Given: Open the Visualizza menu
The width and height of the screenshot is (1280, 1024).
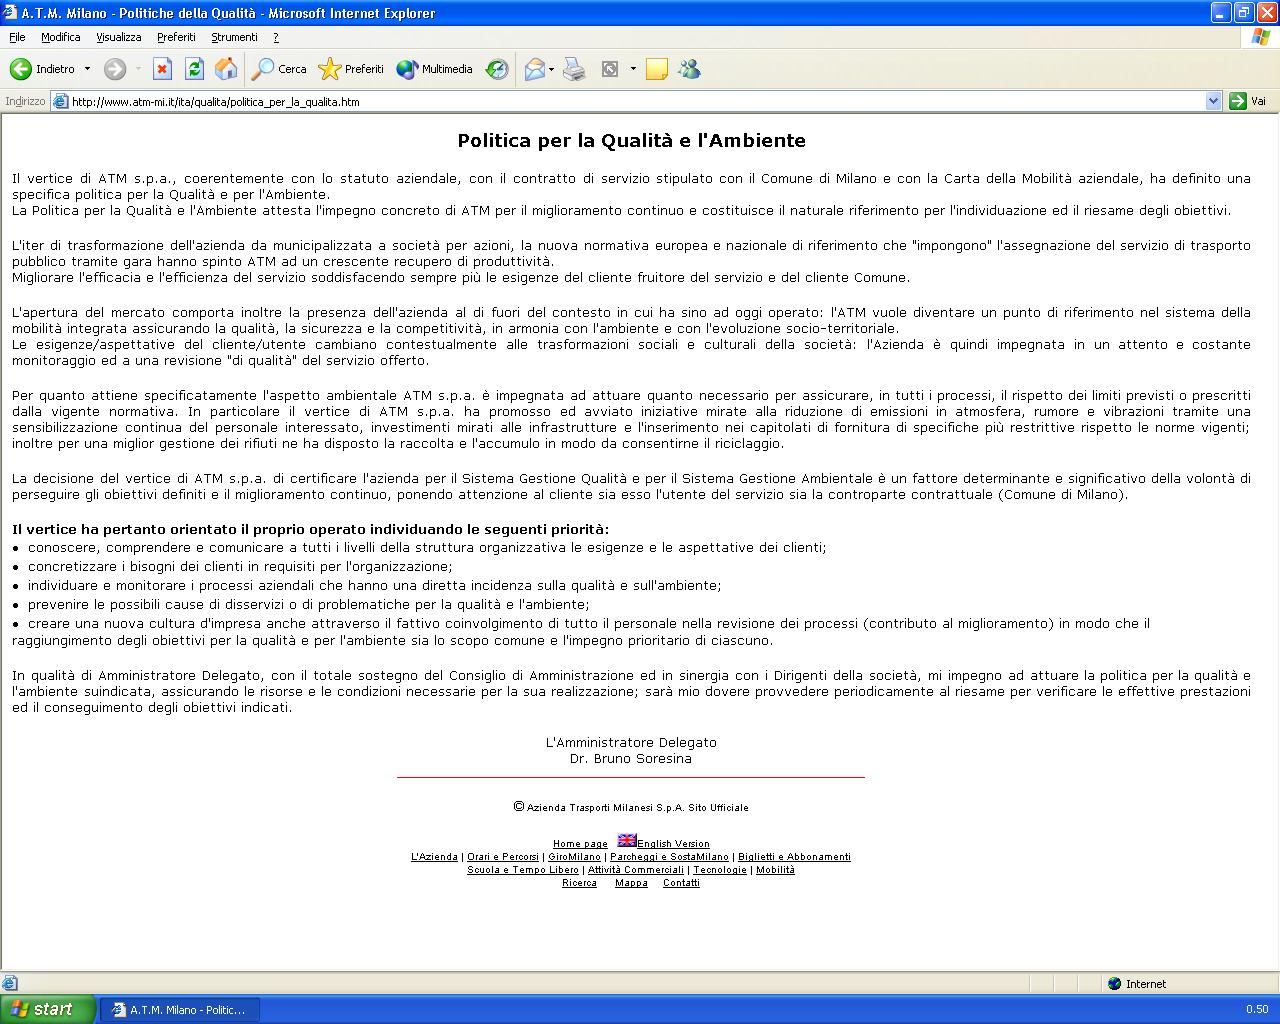Looking at the screenshot, I should [119, 37].
